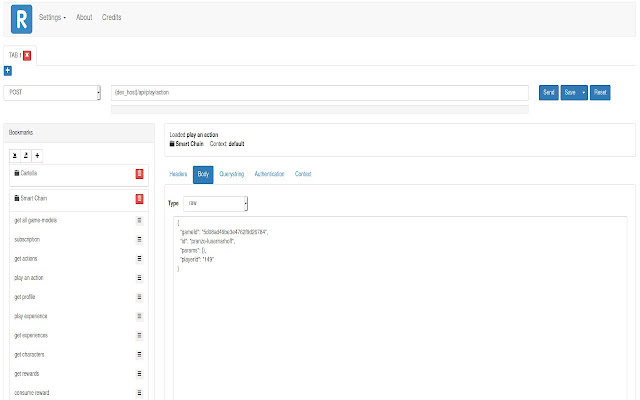Close TAB 1 with the red X
This screenshot has height=400, width=640.
pyautogui.click(x=27, y=56)
